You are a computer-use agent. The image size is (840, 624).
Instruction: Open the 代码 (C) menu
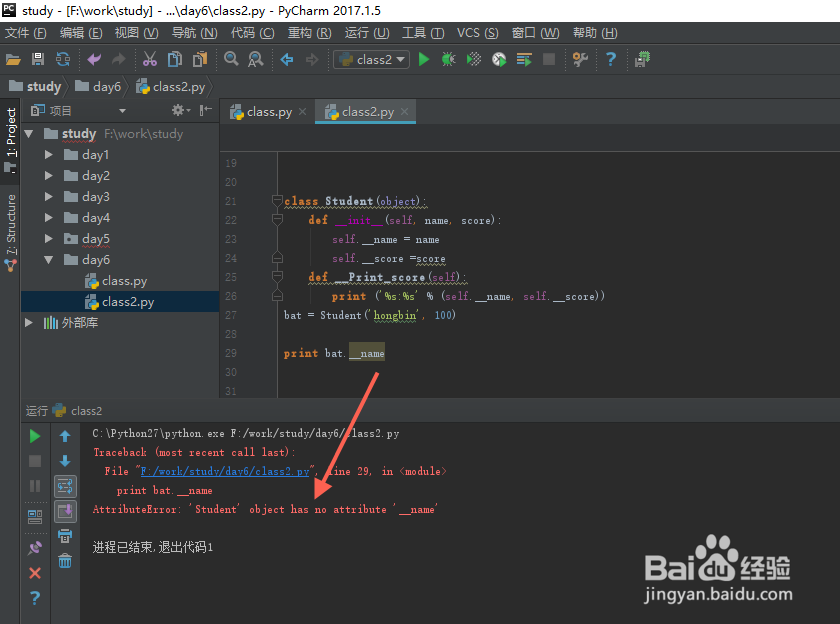tap(252, 33)
